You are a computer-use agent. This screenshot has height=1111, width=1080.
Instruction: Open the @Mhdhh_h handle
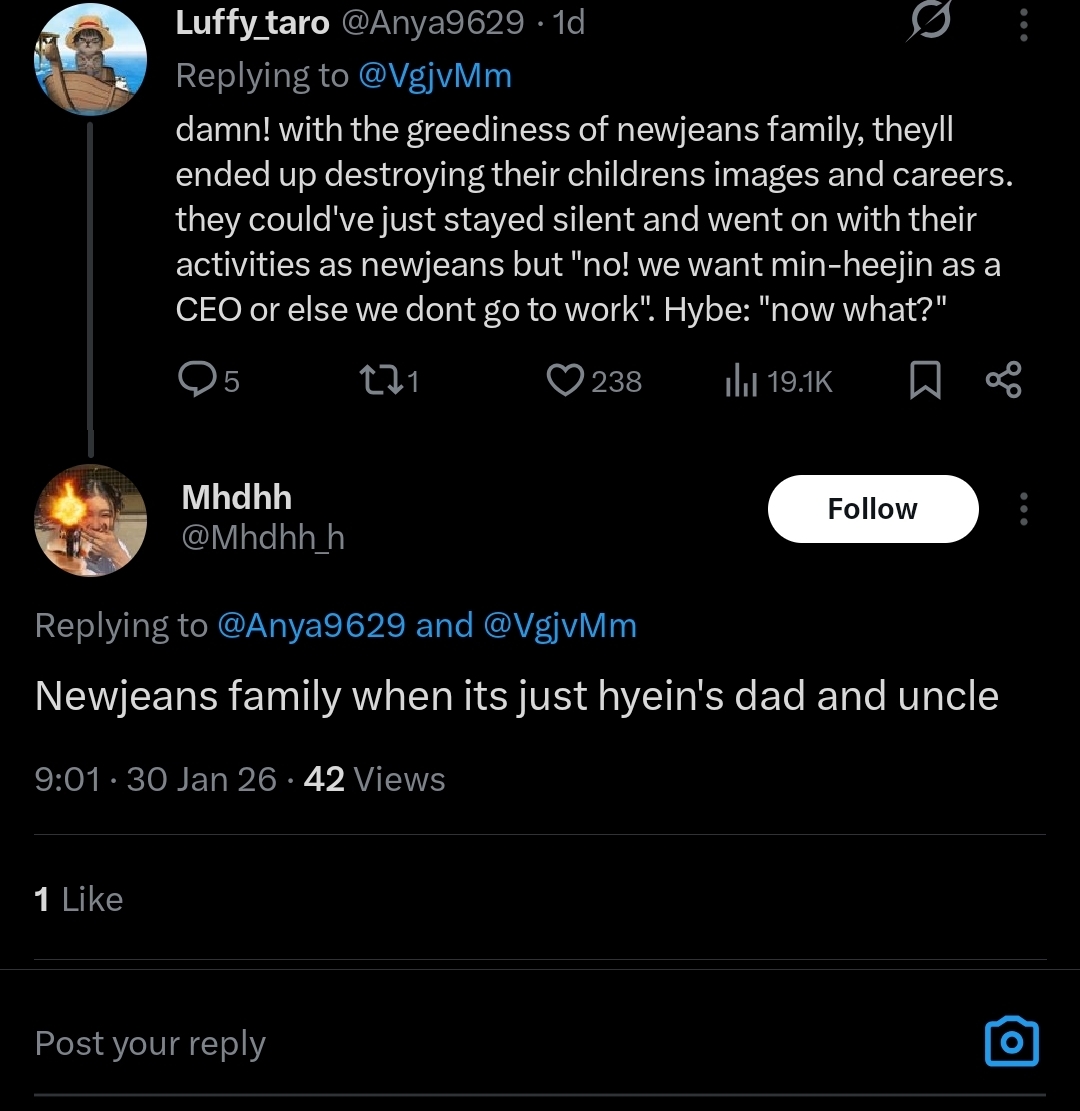(x=263, y=538)
